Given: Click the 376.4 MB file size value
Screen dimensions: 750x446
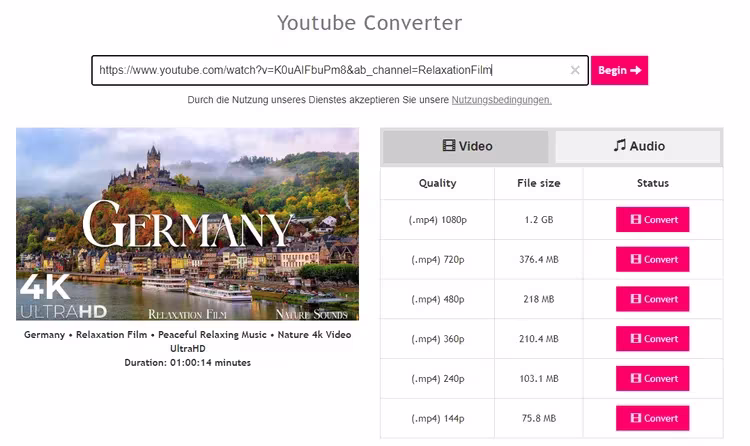Looking at the screenshot, I should [x=539, y=259].
